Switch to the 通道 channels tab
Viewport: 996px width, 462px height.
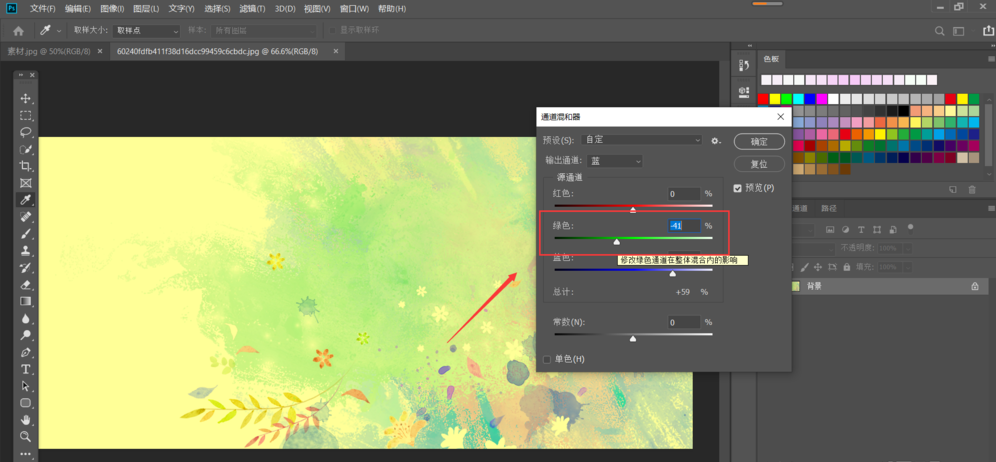pyautogui.click(x=802, y=208)
